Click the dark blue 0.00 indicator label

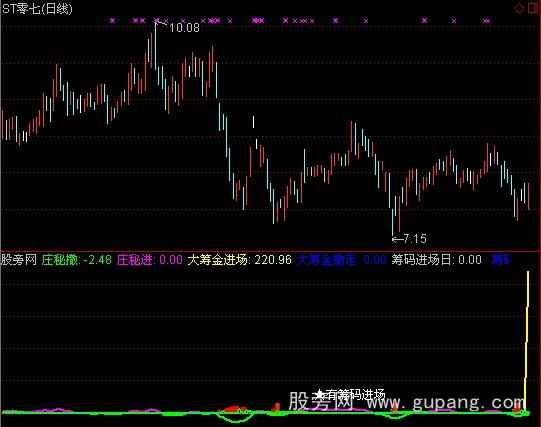[x=341, y=260]
